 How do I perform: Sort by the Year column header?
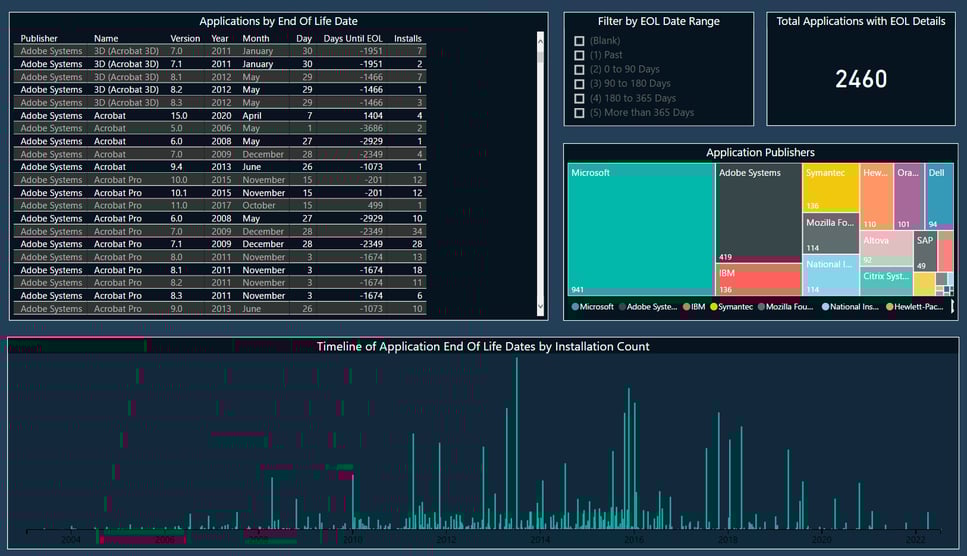220,38
